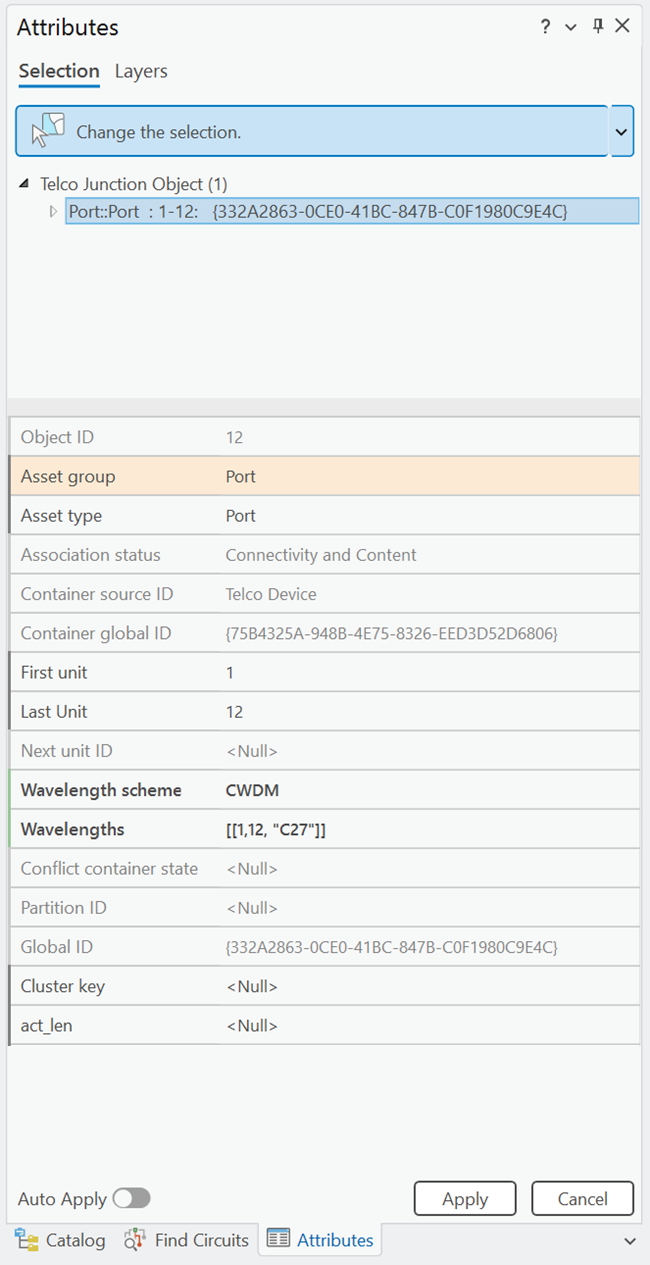This screenshot has height=1265, width=650.
Task: Collapse the Telco Junction Object node
Action: [x=24, y=184]
